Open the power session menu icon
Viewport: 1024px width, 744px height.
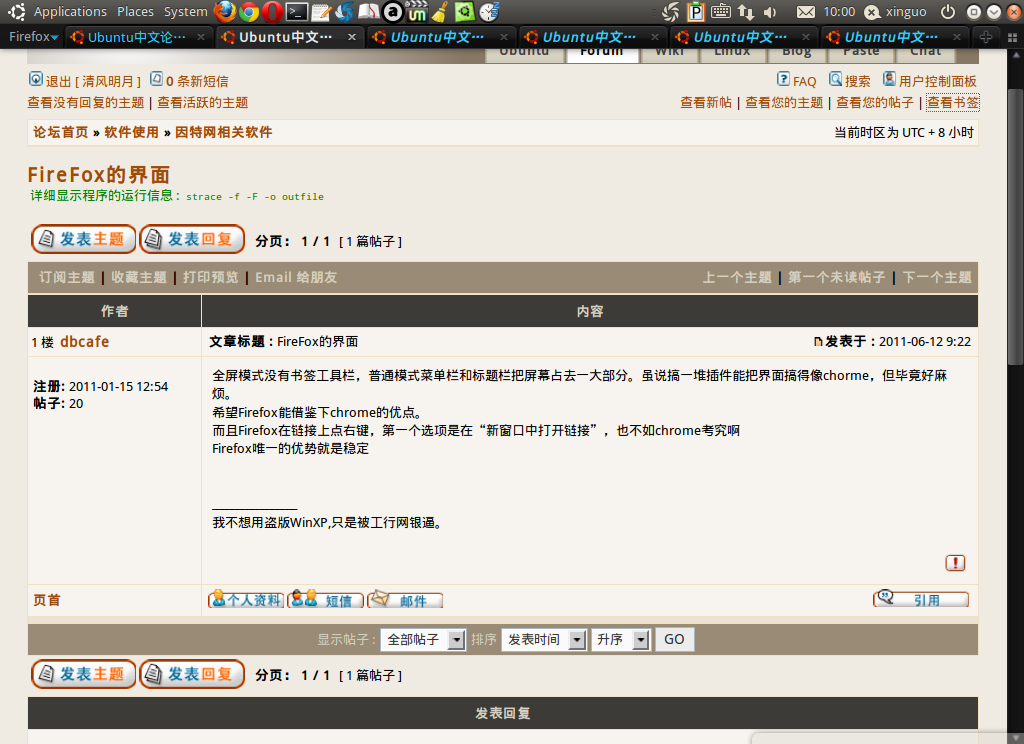click(x=948, y=12)
